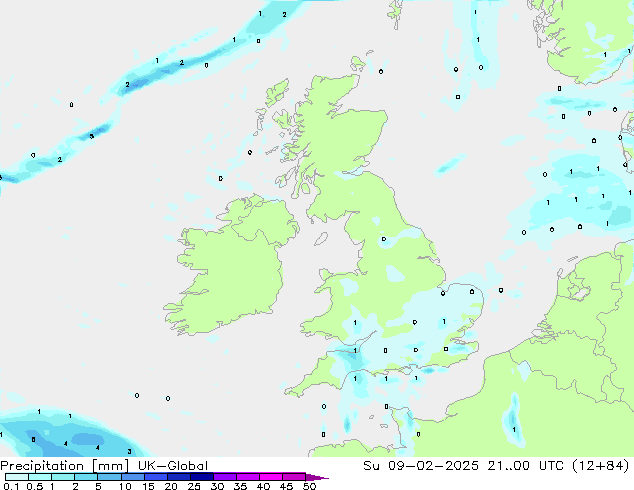The height and width of the screenshot is (490, 634).
Task: Click the legend label '10'
Action: (x=125, y=486)
